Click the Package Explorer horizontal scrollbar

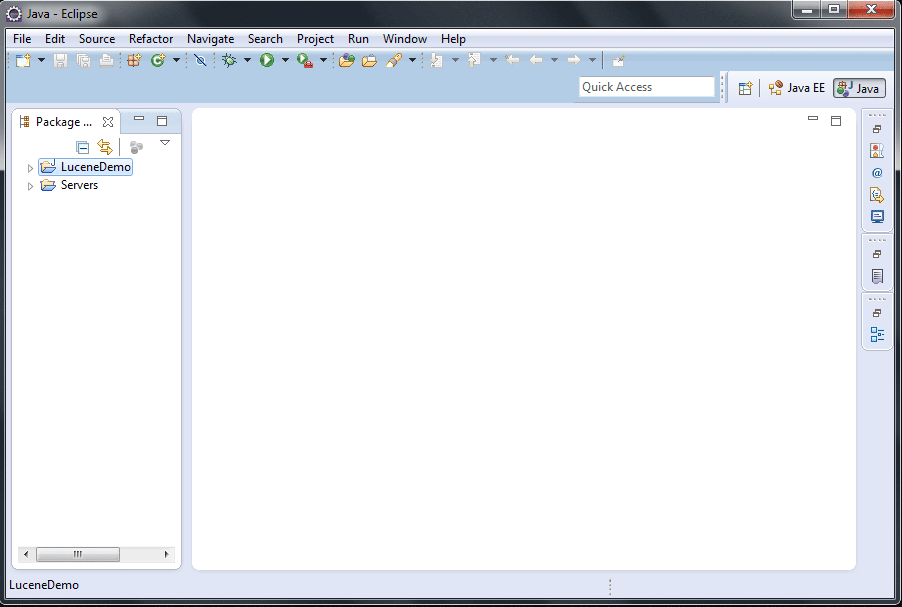[x=78, y=554]
